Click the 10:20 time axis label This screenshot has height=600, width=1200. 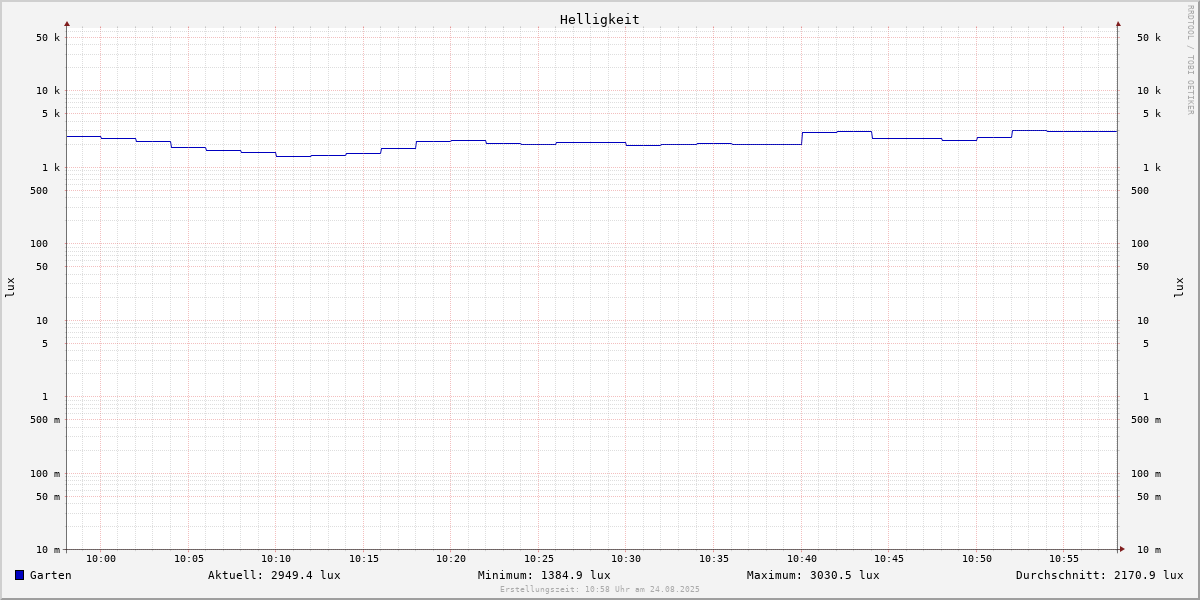451,559
